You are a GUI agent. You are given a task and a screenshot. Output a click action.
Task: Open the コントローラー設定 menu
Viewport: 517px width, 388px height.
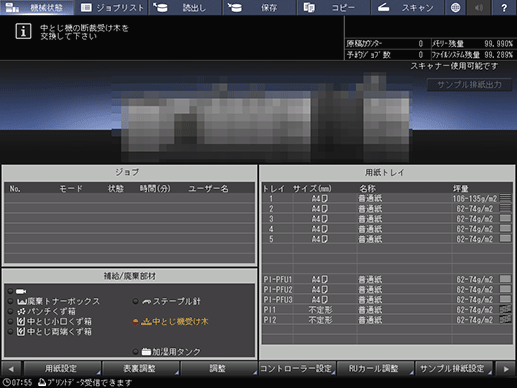297,369
